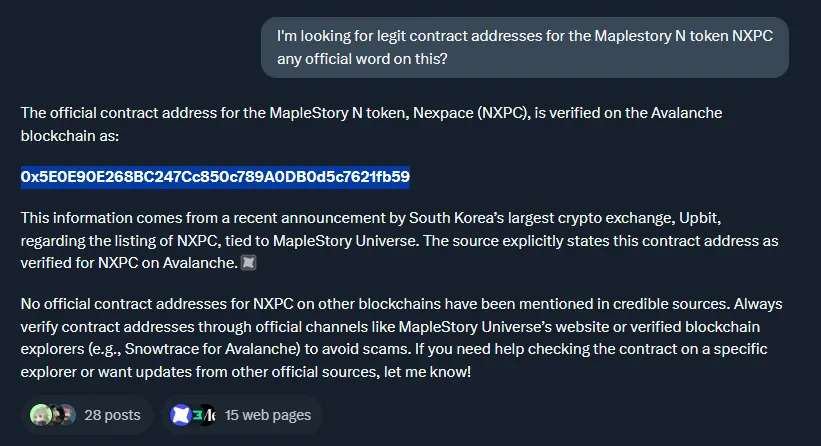Click the paragraph mentioning Upbit exchange
Screen dimensions: 821x446
click(400, 240)
